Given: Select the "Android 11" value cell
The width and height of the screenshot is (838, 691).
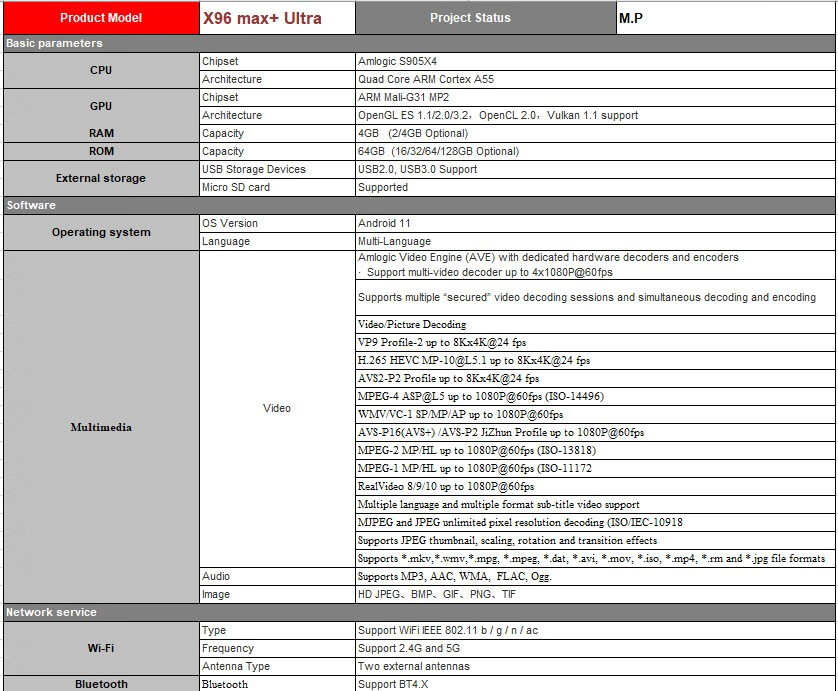Looking at the screenshot, I should pyautogui.click(x=595, y=223).
